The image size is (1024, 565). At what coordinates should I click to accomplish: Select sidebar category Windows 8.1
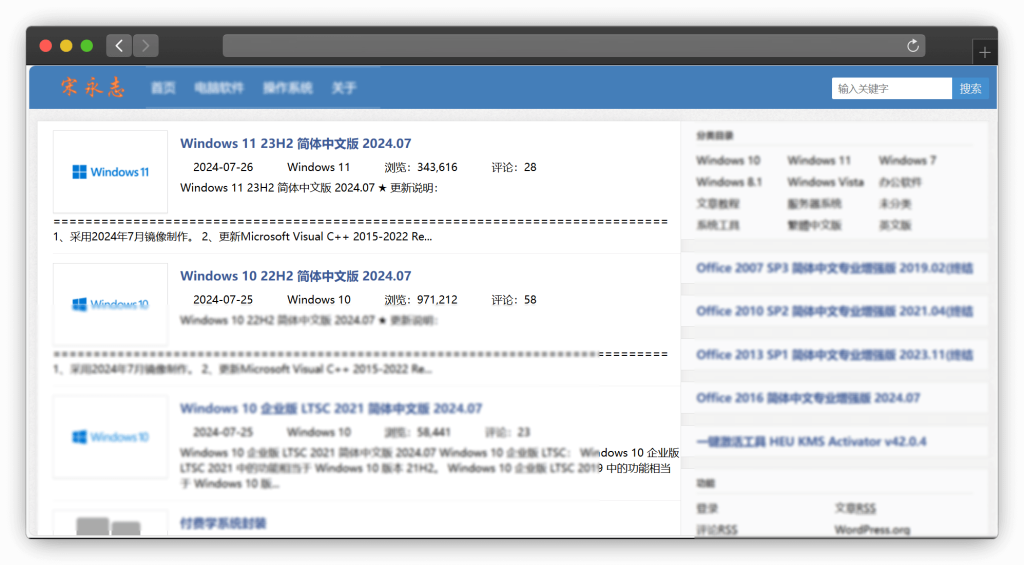click(x=729, y=182)
